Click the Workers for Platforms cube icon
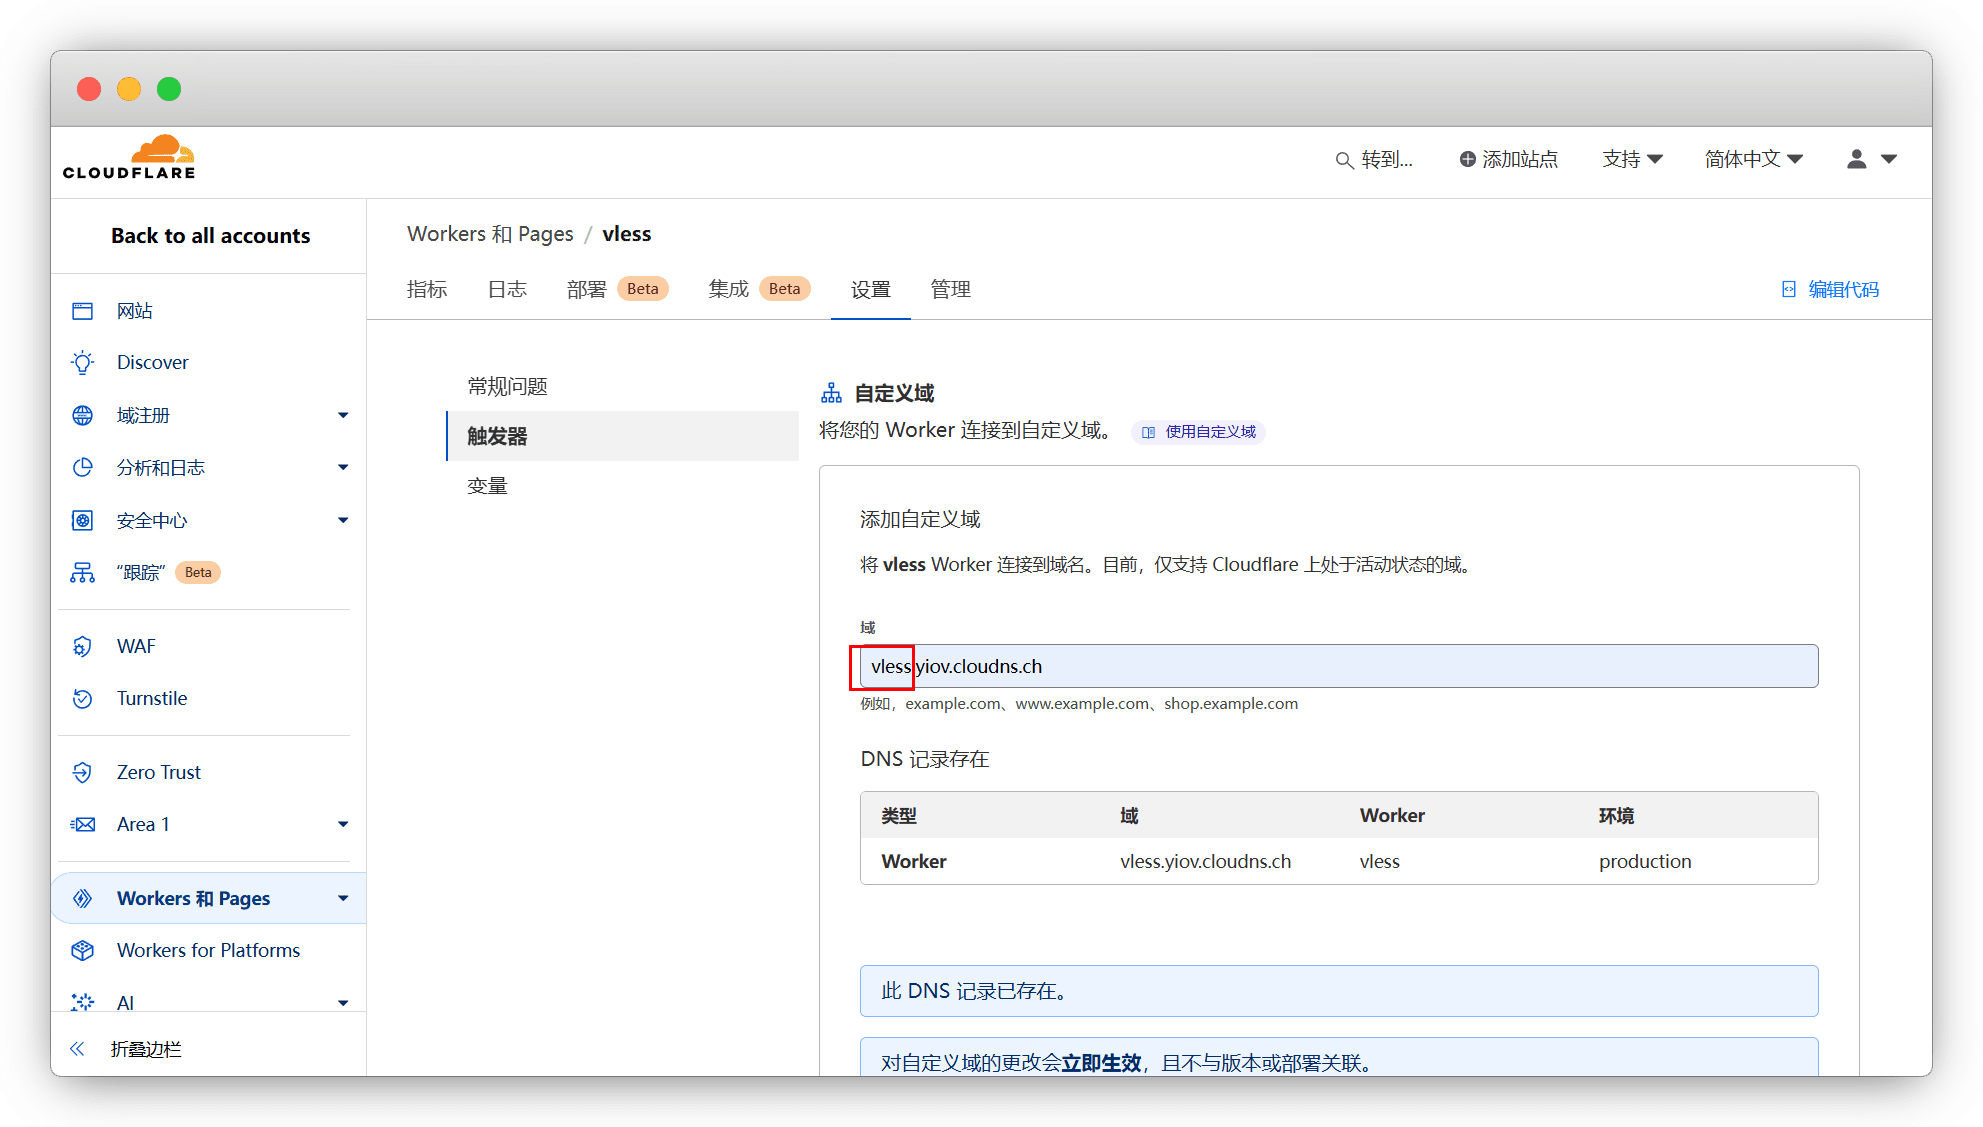Screen dimensions: 1983x1127 click(x=83, y=951)
